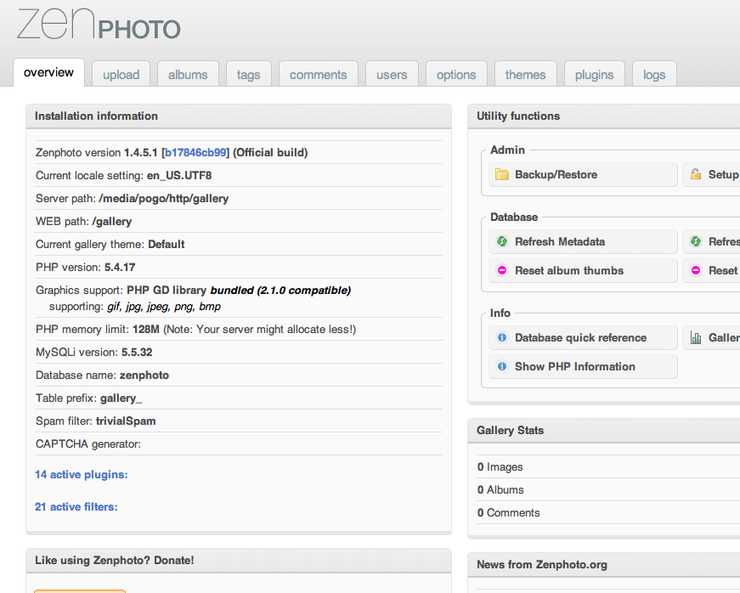Open the albums tab

pos(188,75)
